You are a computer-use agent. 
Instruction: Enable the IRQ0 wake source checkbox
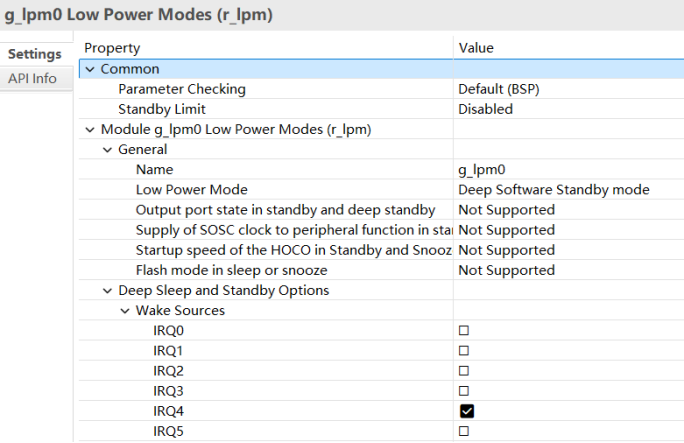pyautogui.click(x=464, y=331)
